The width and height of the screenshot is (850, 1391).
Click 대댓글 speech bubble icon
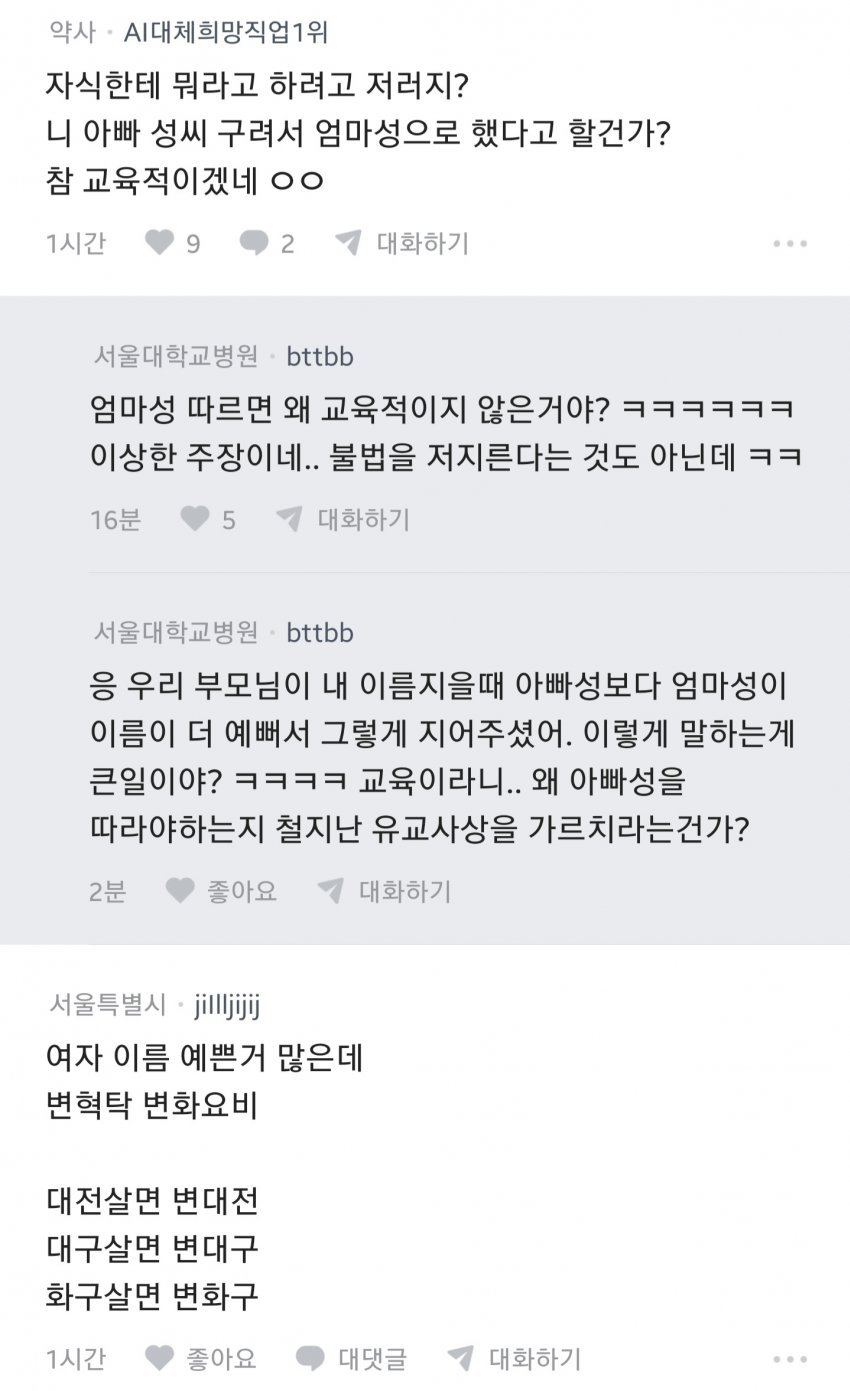point(310,1358)
